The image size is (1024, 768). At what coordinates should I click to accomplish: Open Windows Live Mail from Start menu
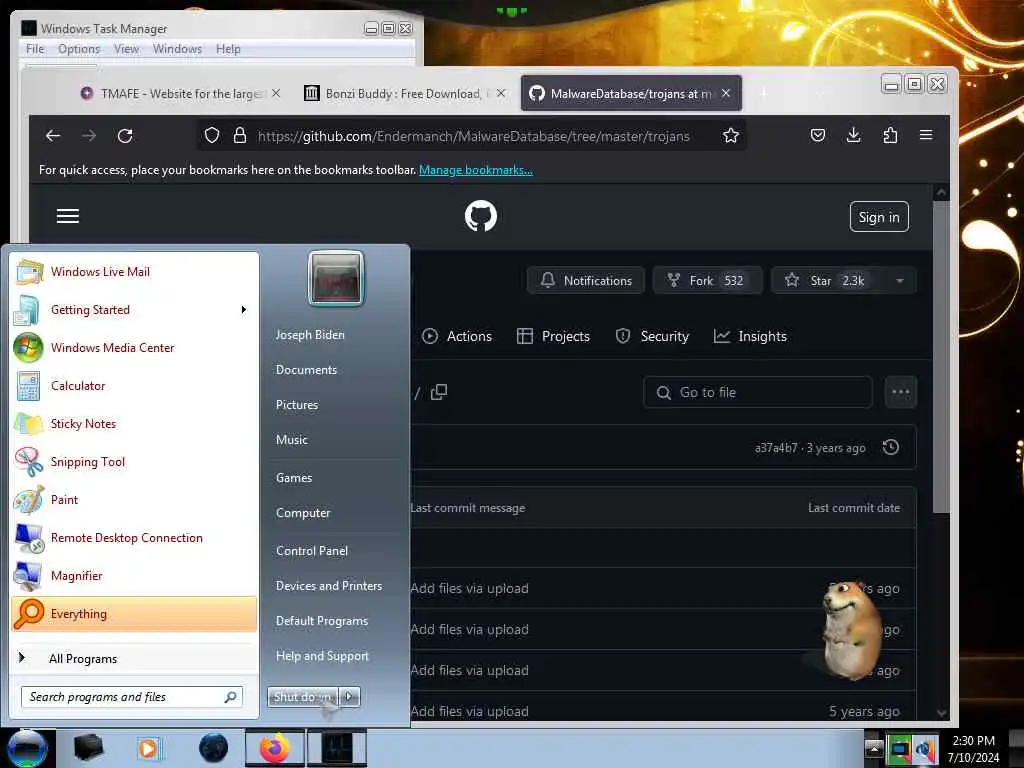134,272
